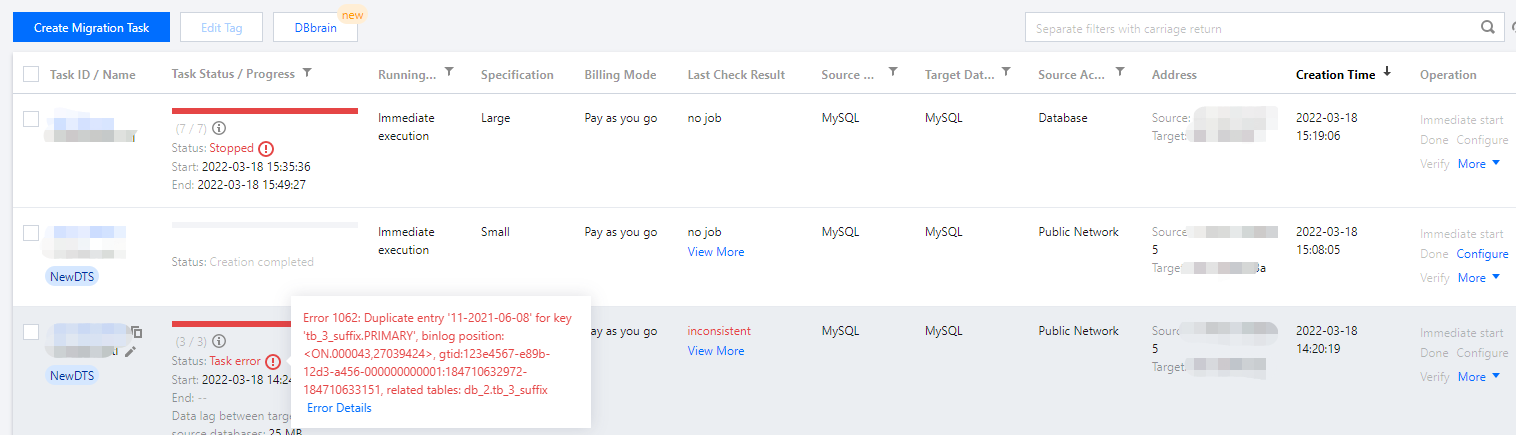The height and width of the screenshot is (435, 1516).
Task: Open the More menu for second task
Action: (1479, 278)
